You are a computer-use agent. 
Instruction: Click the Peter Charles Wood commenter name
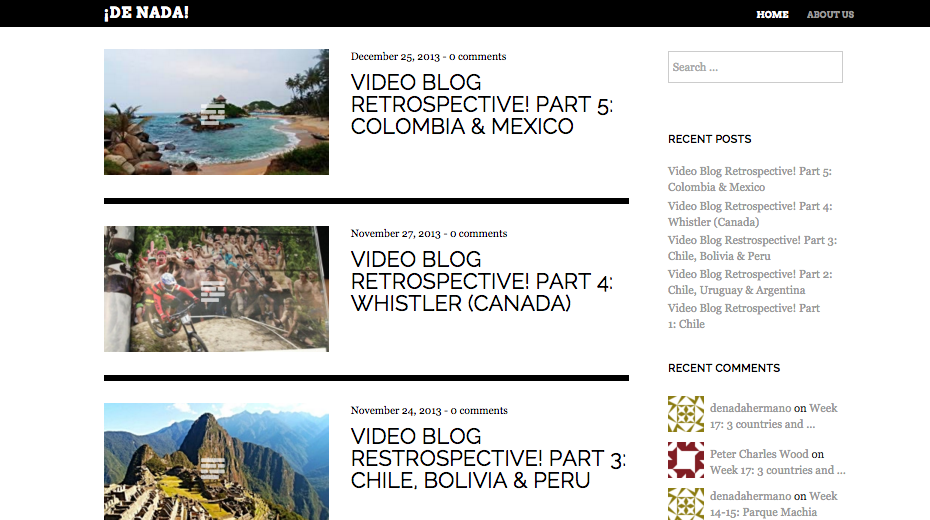(x=759, y=454)
